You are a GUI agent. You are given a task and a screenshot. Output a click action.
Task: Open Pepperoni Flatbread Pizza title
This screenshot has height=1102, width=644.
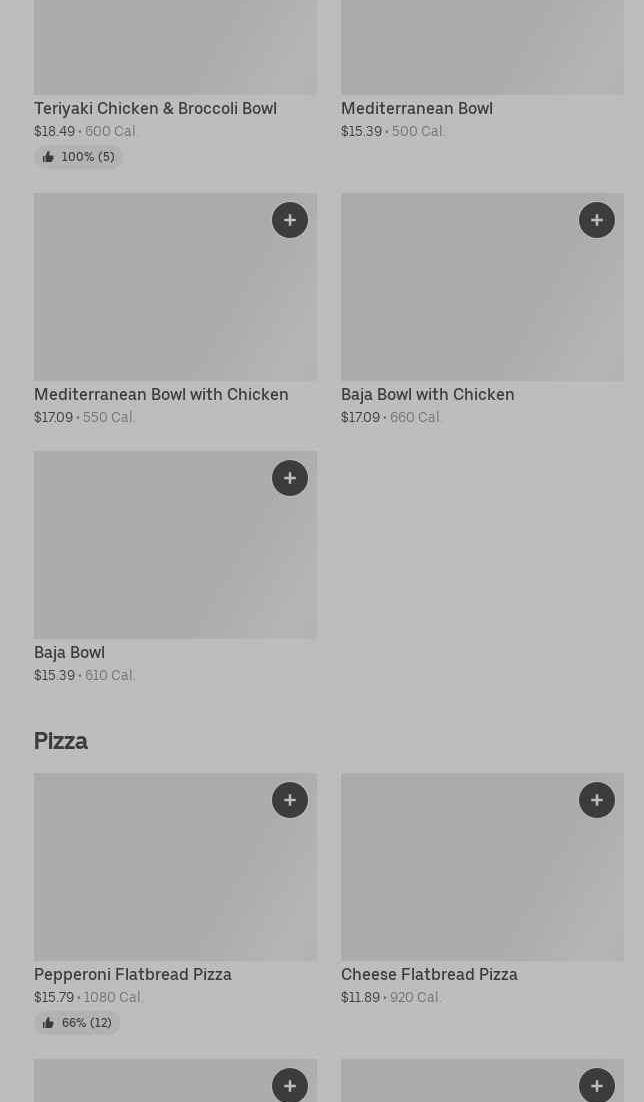click(132, 974)
